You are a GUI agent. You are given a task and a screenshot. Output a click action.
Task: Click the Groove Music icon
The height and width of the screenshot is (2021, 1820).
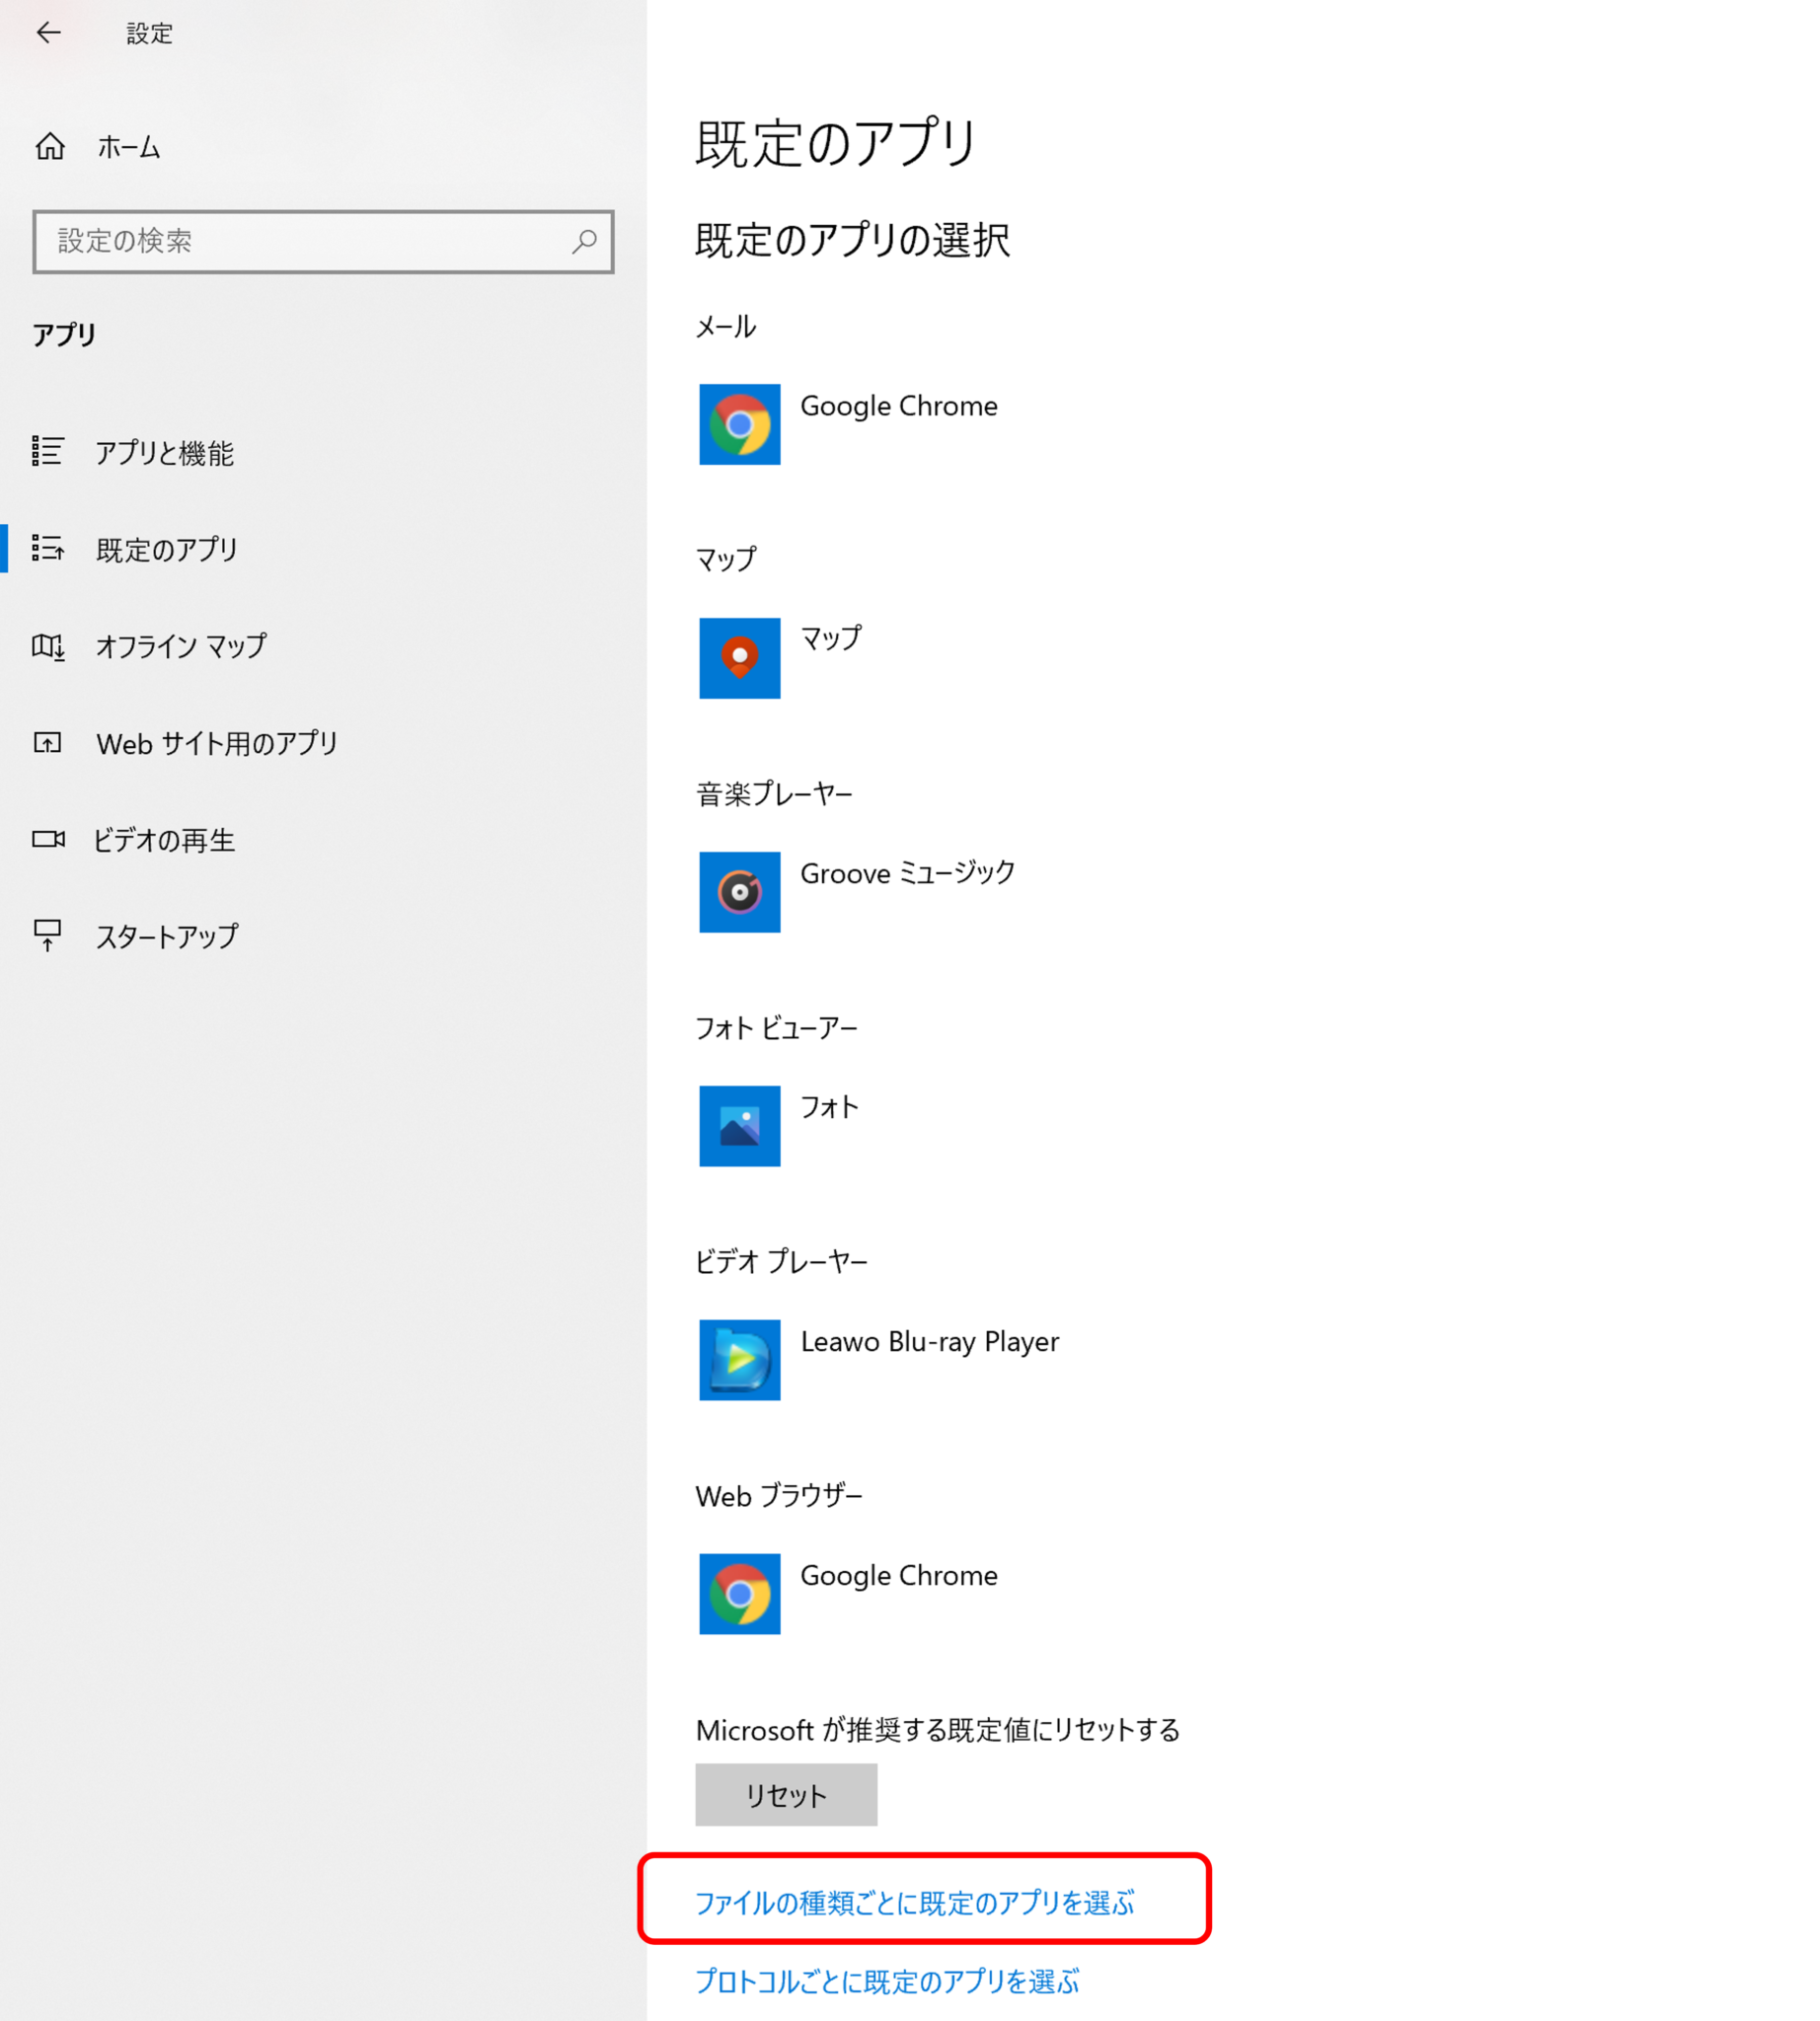coord(739,892)
